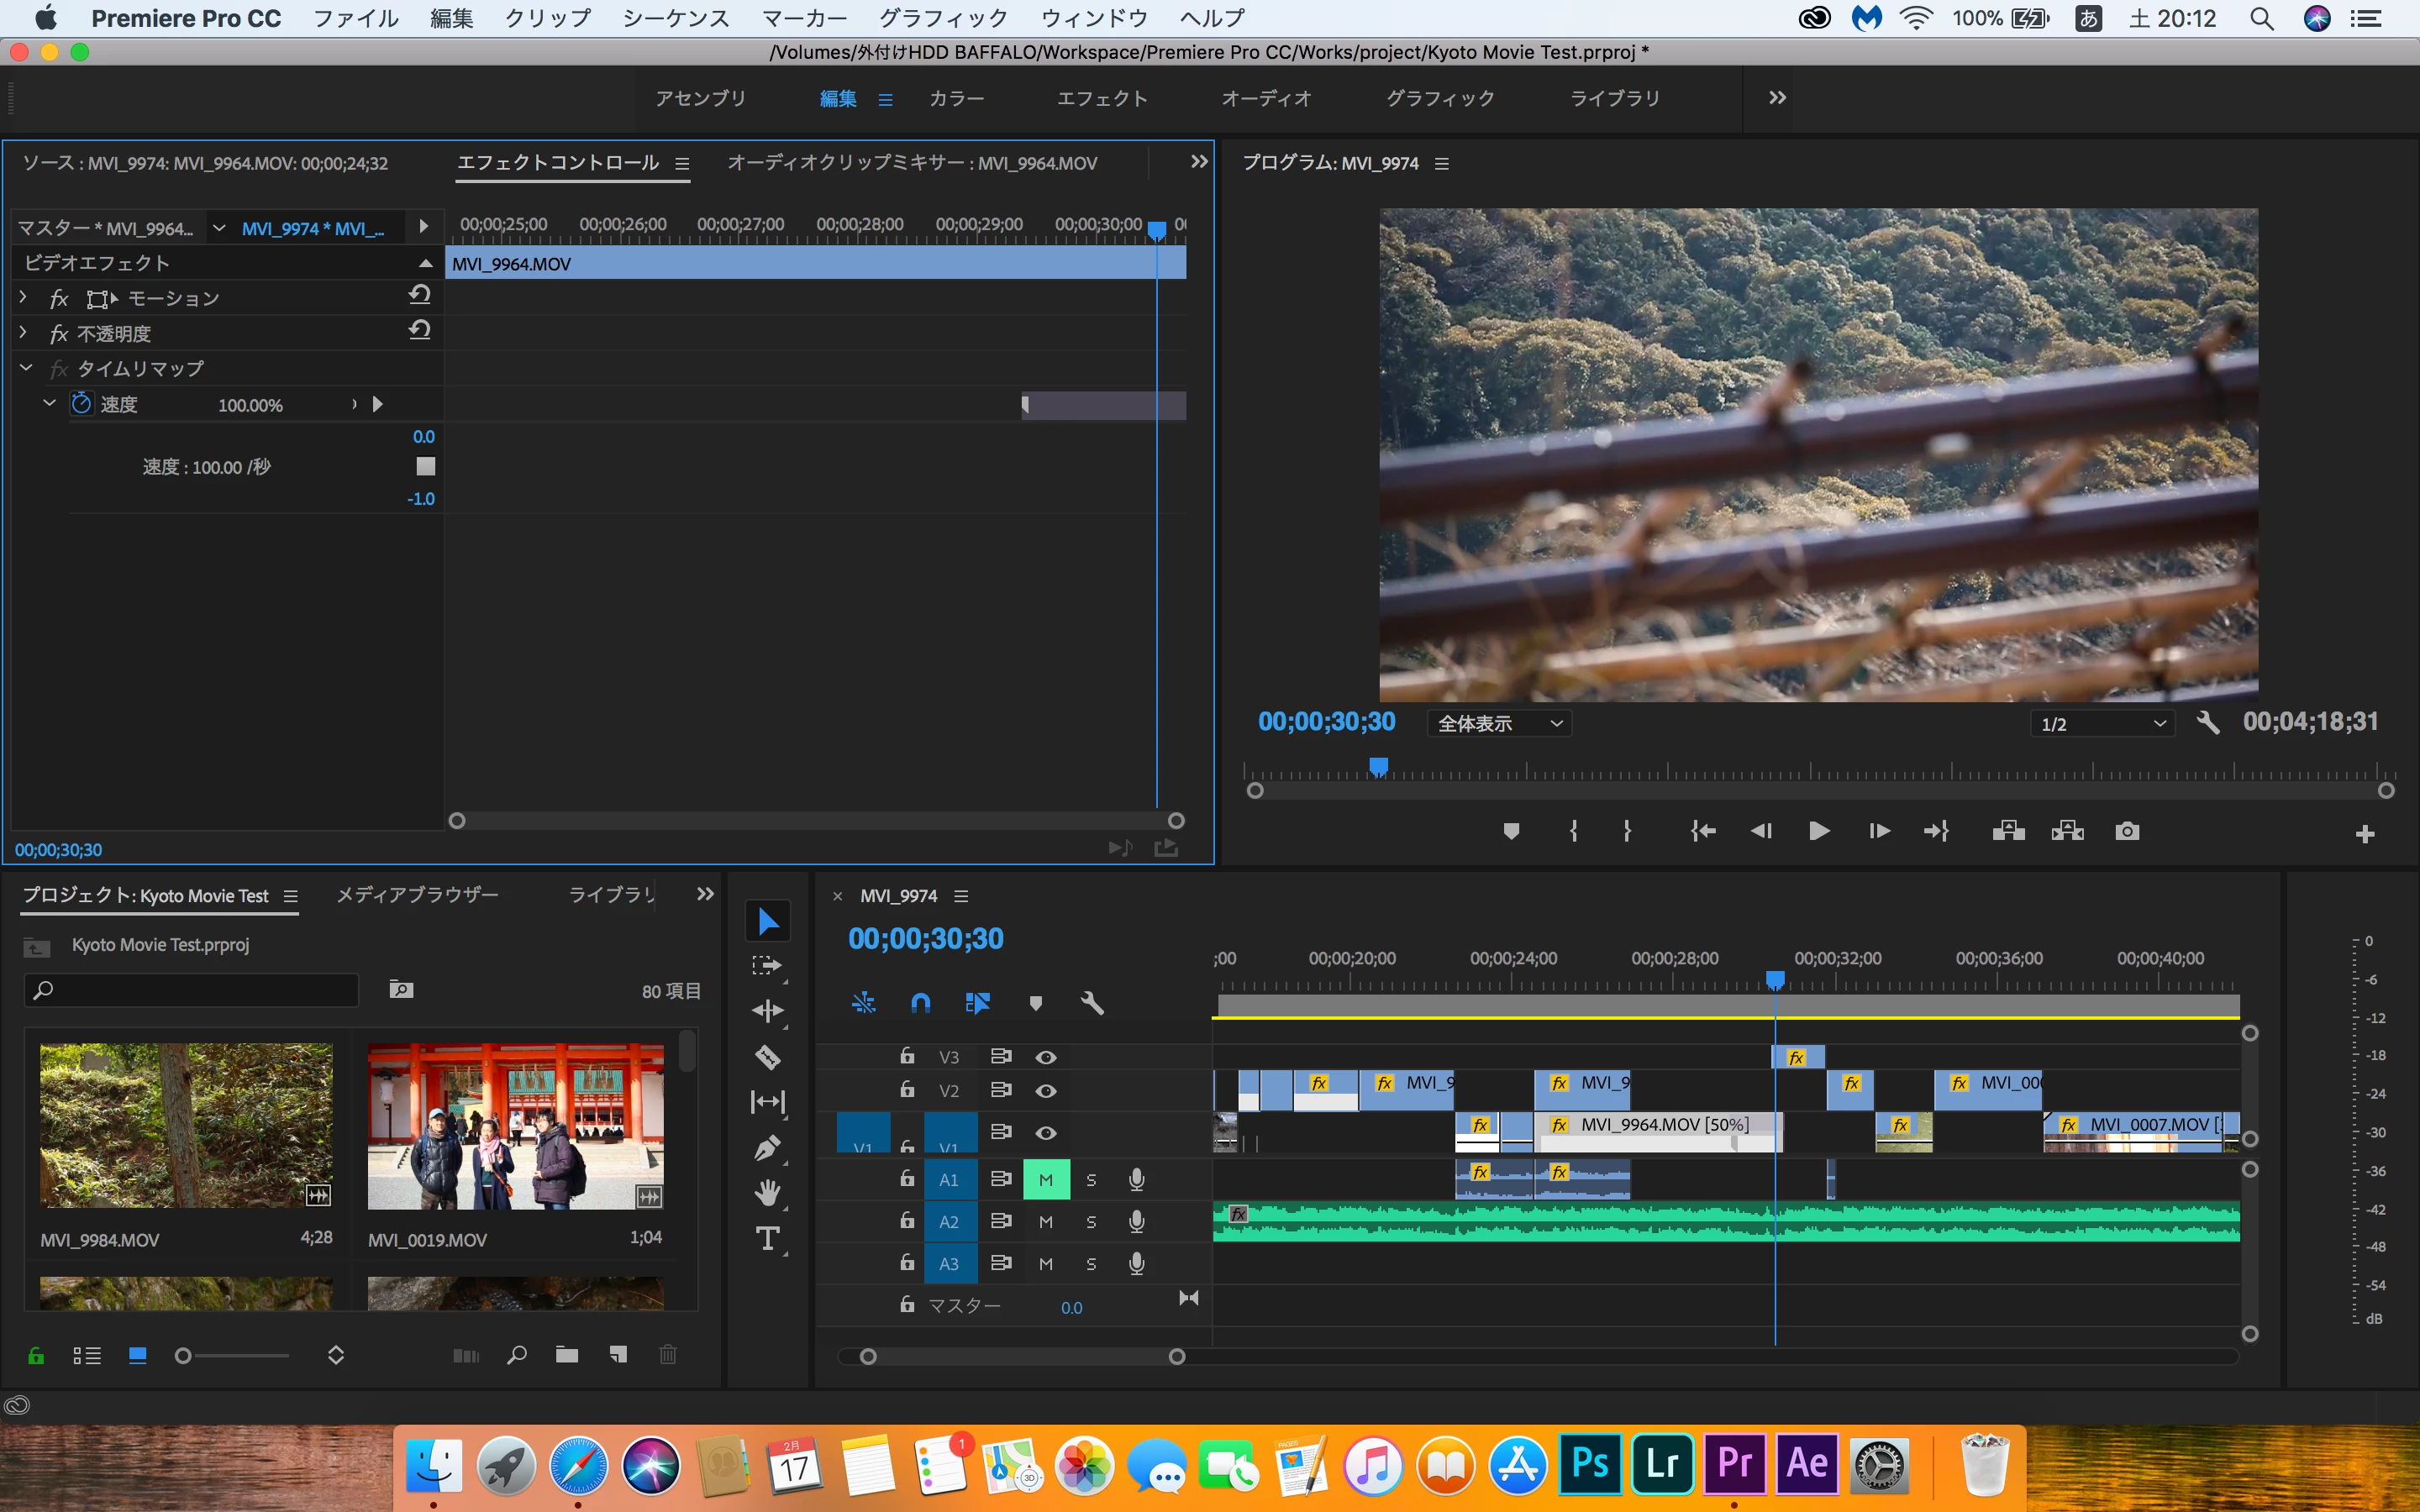Click the Export Frame camera icon
This screenshot has width=2420, height=1512.
(2127, 832)
